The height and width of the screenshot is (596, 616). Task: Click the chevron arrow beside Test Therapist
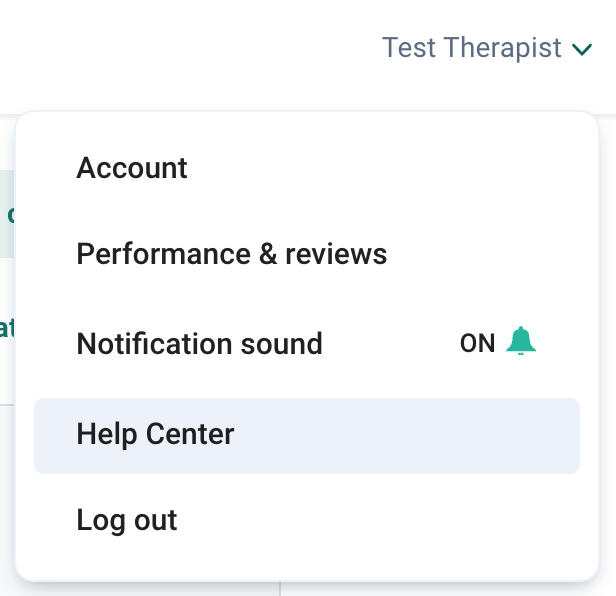(582, 50)
